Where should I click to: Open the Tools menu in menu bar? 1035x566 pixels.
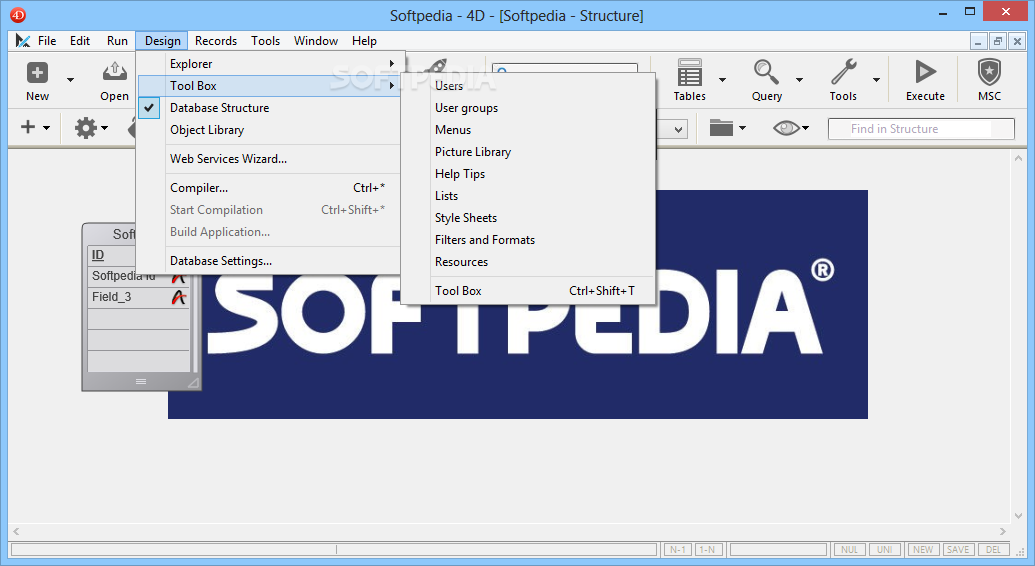pyautogui.click(x=265, y=41)
